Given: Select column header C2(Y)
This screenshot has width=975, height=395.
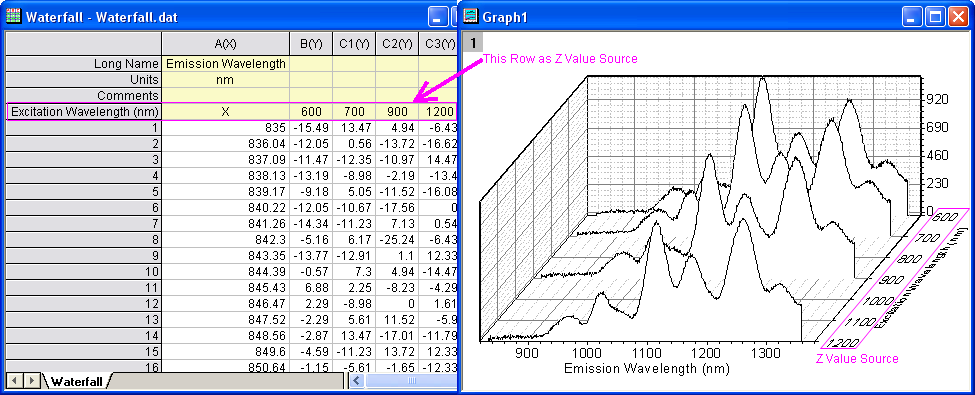Looking at the screenshot, I should click(397, 44).
